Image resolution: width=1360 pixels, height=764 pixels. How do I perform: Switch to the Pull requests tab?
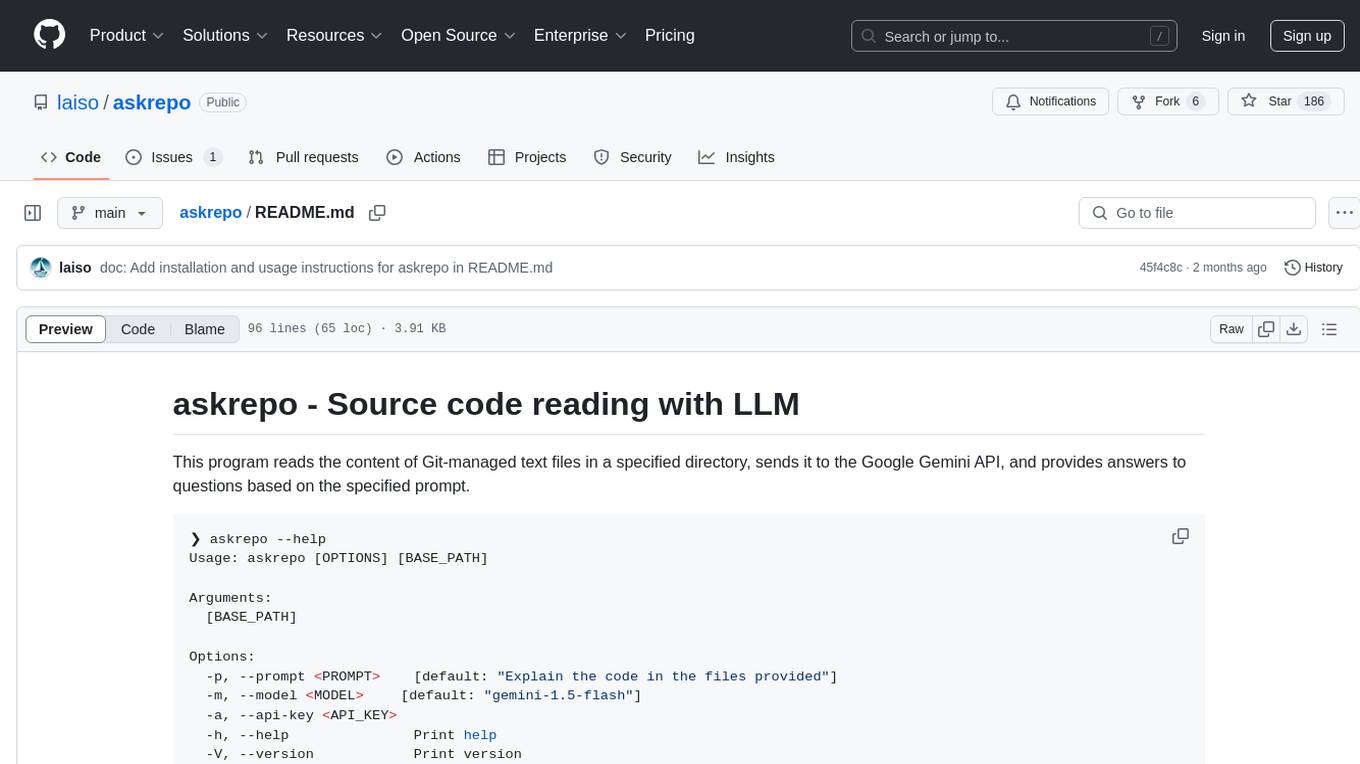coord(303,157)
